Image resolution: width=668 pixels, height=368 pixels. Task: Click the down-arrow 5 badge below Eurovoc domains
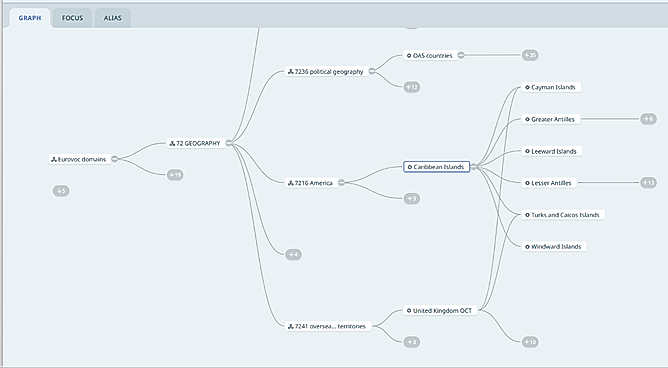pos(61,191)
